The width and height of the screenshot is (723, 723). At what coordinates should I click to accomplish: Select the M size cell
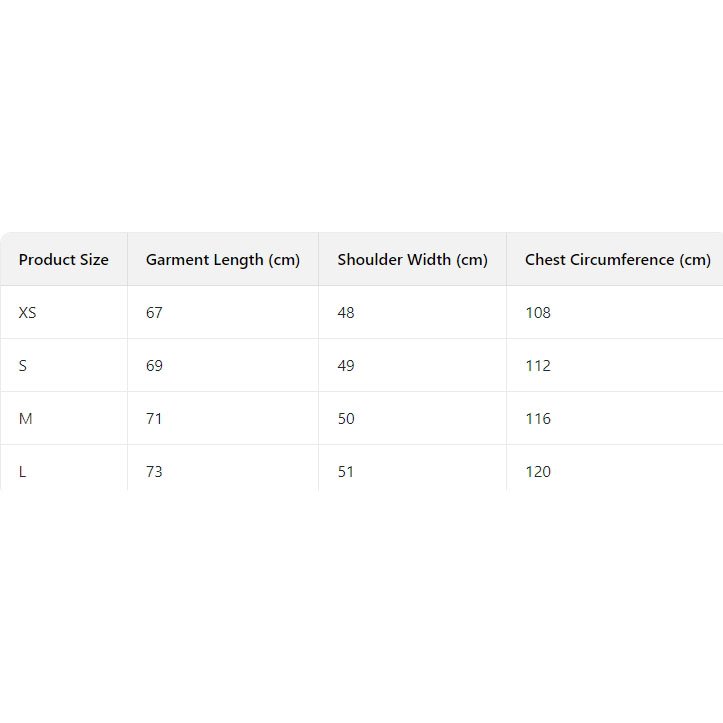[26, 419]
